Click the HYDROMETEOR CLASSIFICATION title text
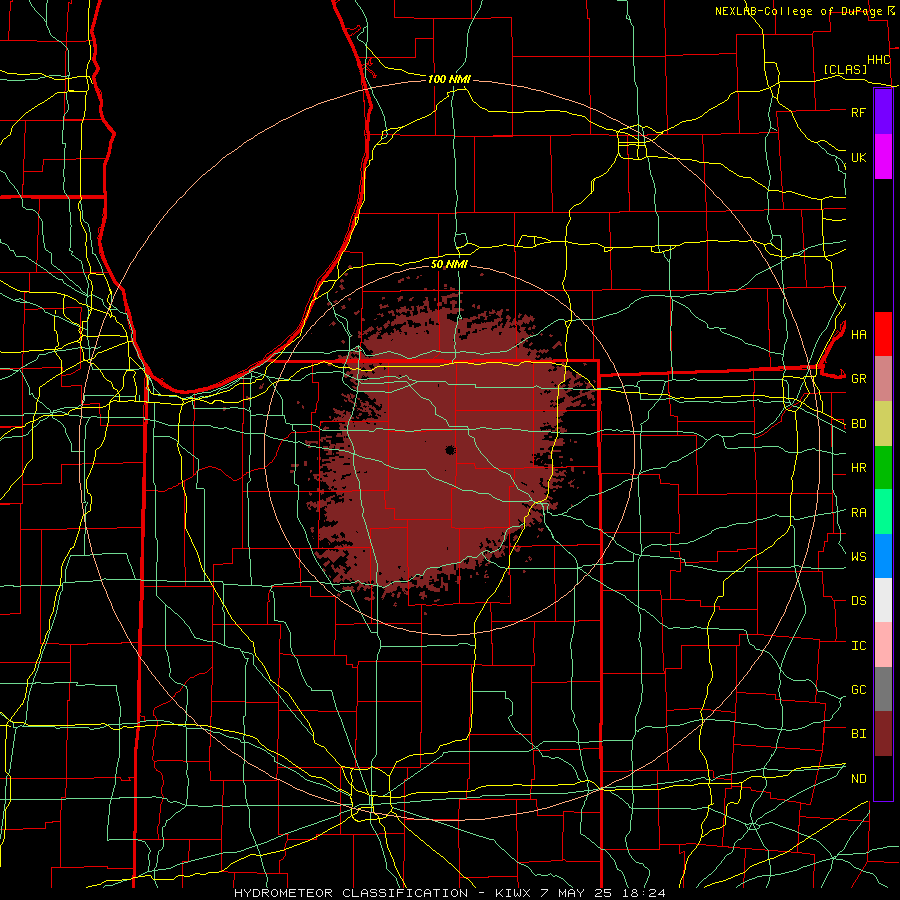Viewport: 900px width, 900px height. coord(351,893)
